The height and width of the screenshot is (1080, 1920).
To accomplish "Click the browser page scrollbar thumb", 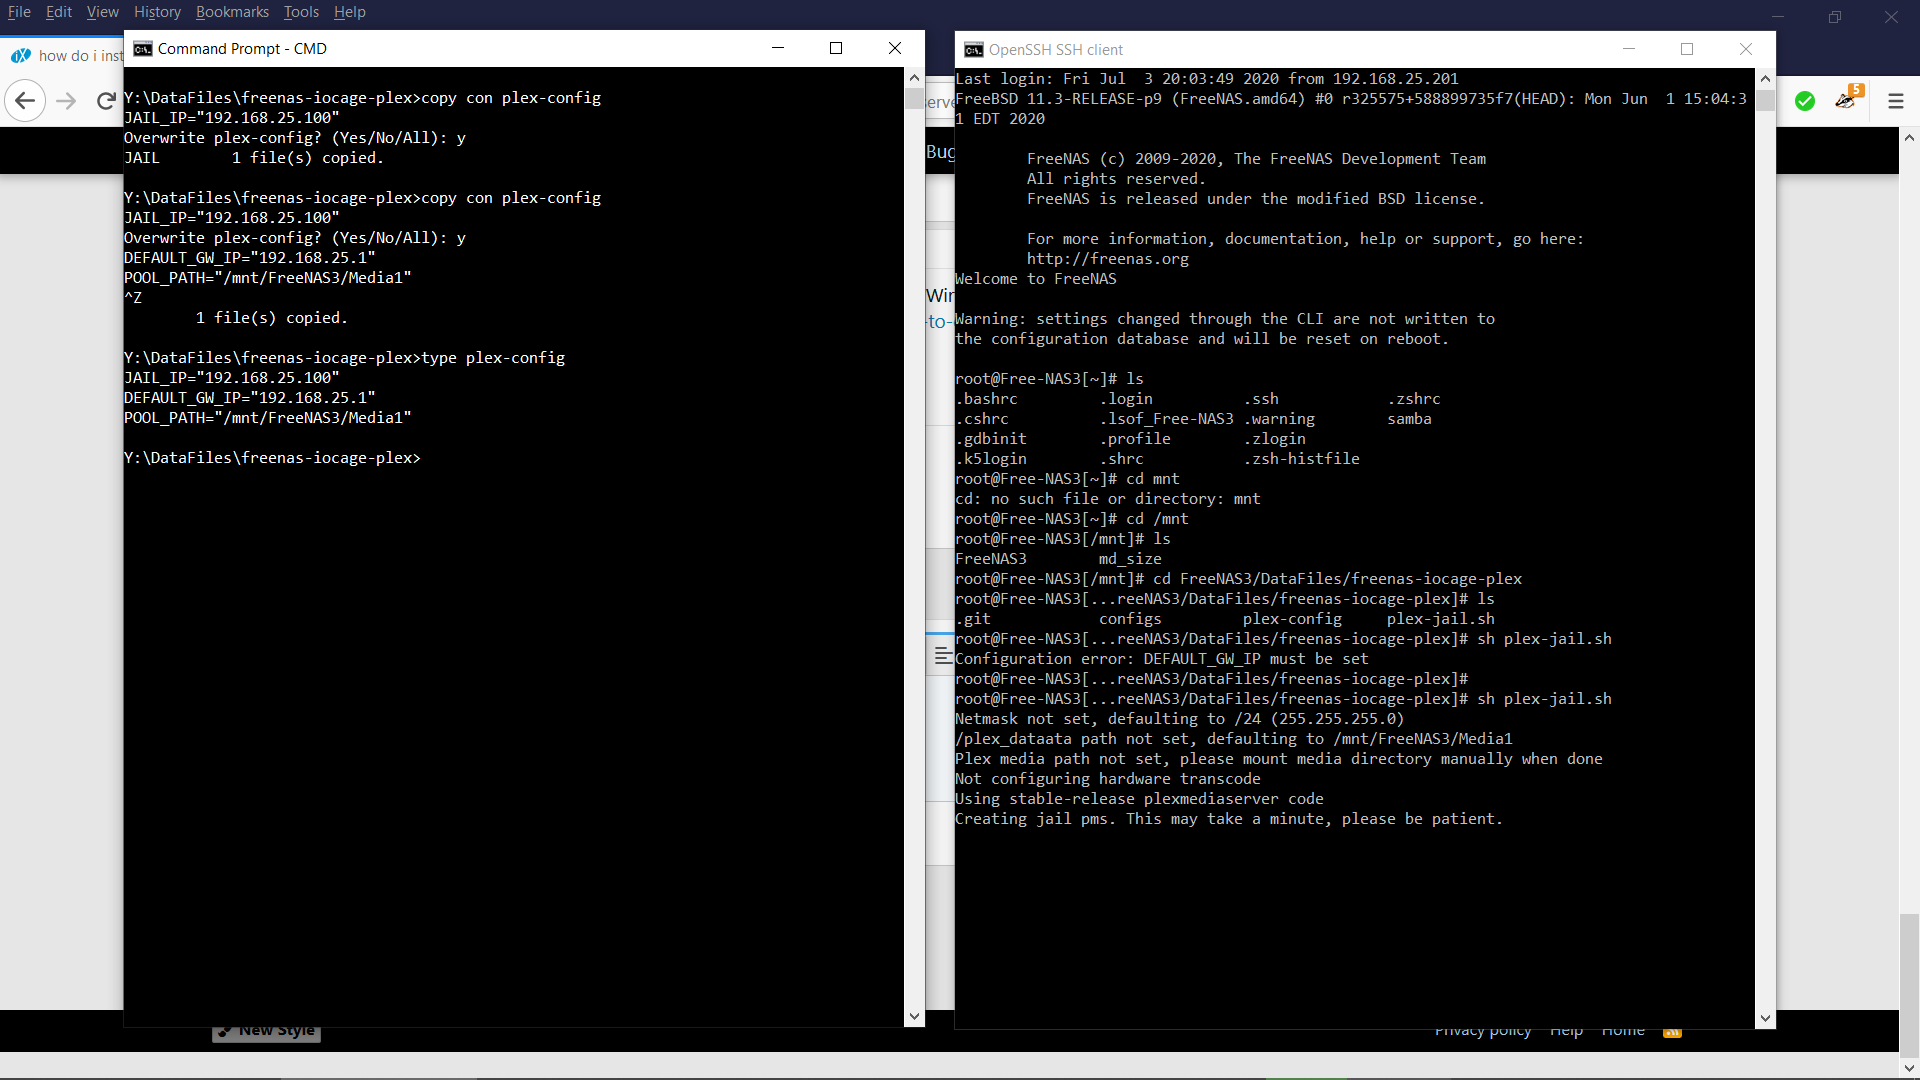I will (x=1909, y=984).
